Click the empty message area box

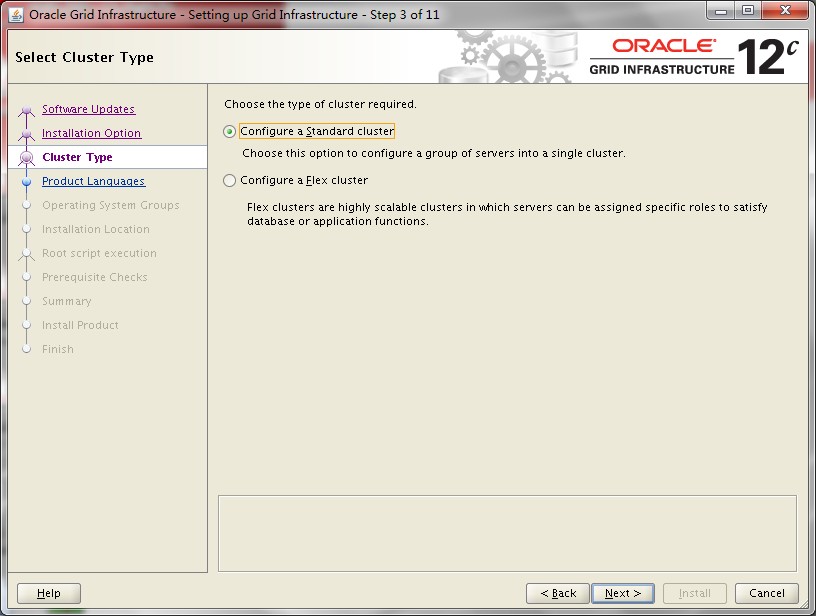click(507, 533)
